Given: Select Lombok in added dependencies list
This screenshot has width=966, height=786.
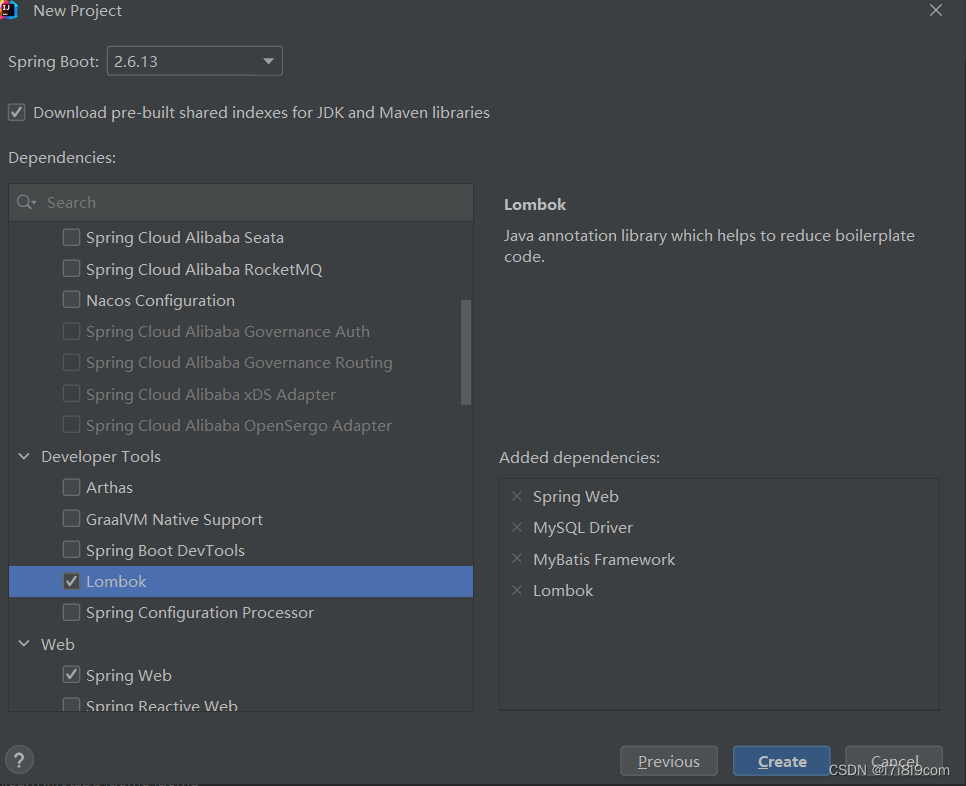Looking at the screenshot, I should 563,591.
